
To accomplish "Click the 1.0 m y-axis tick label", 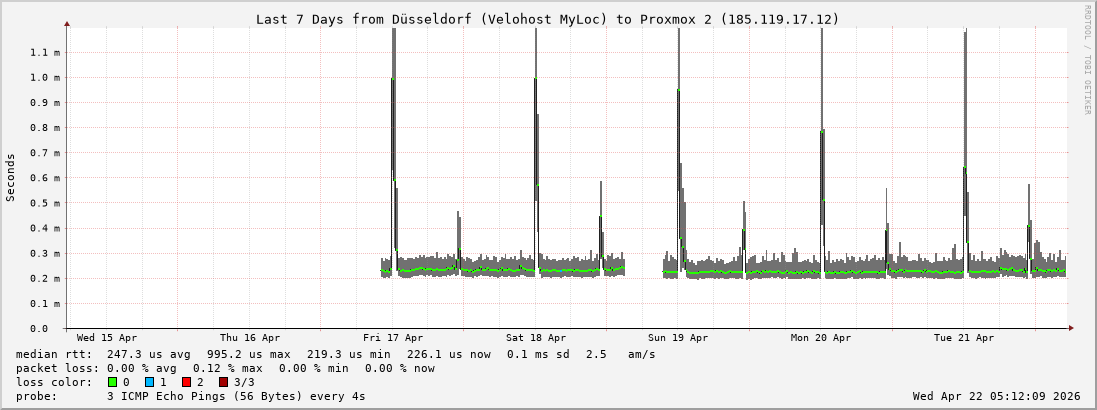I will click(x=45, y=77).
